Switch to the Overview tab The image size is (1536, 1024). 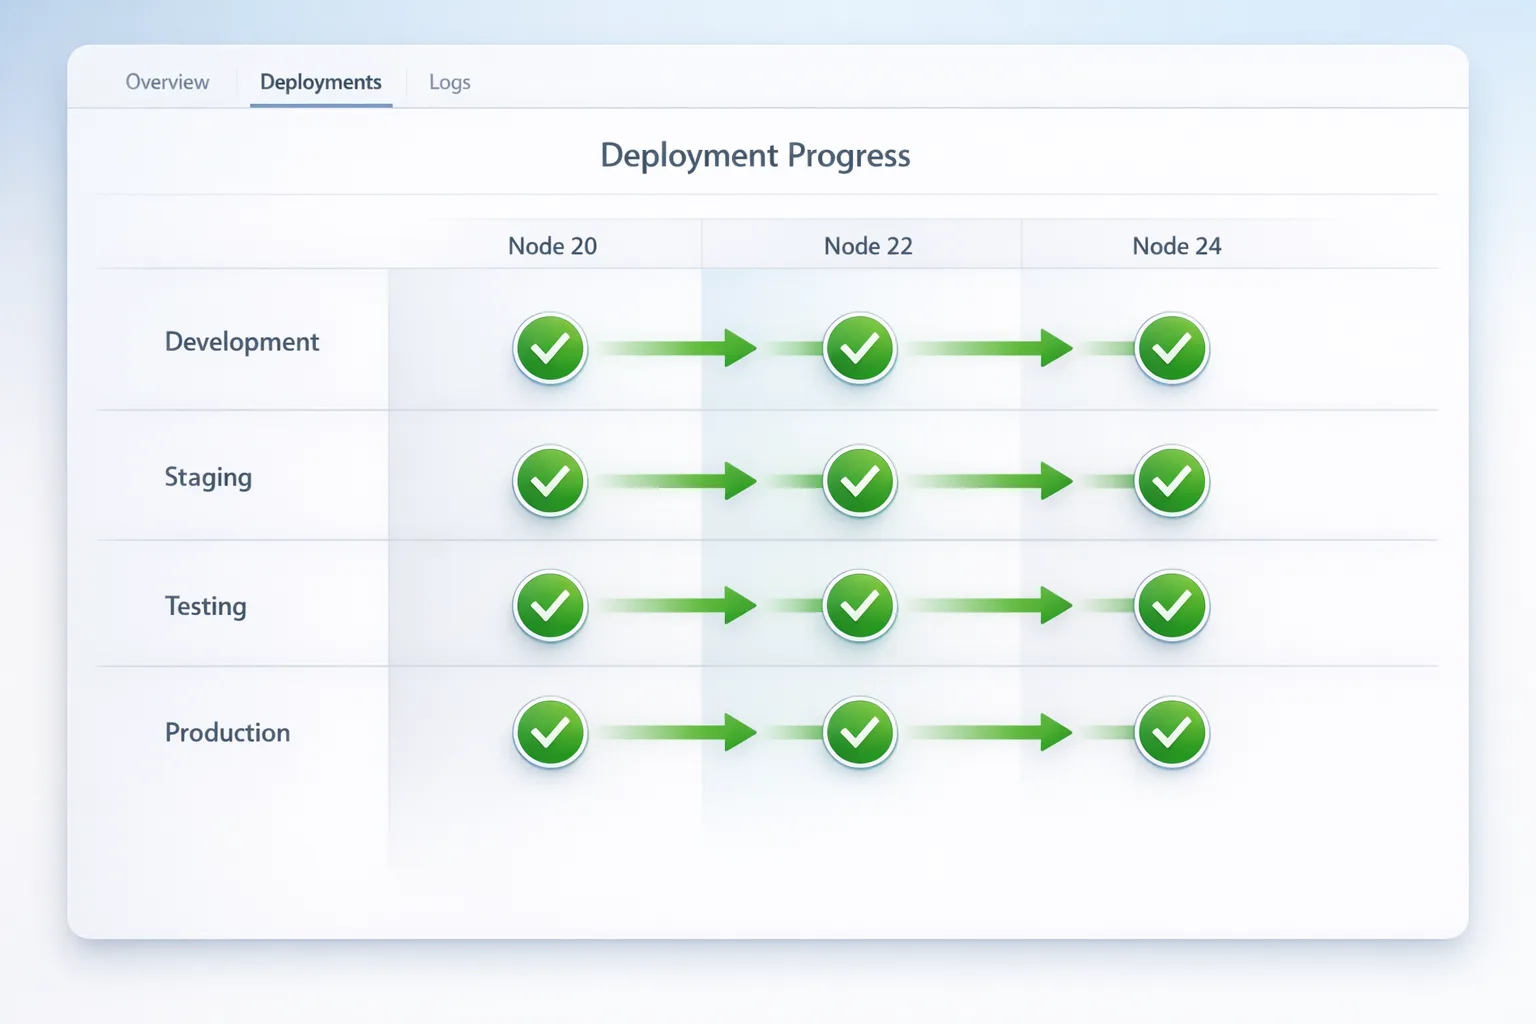[167, 82]
